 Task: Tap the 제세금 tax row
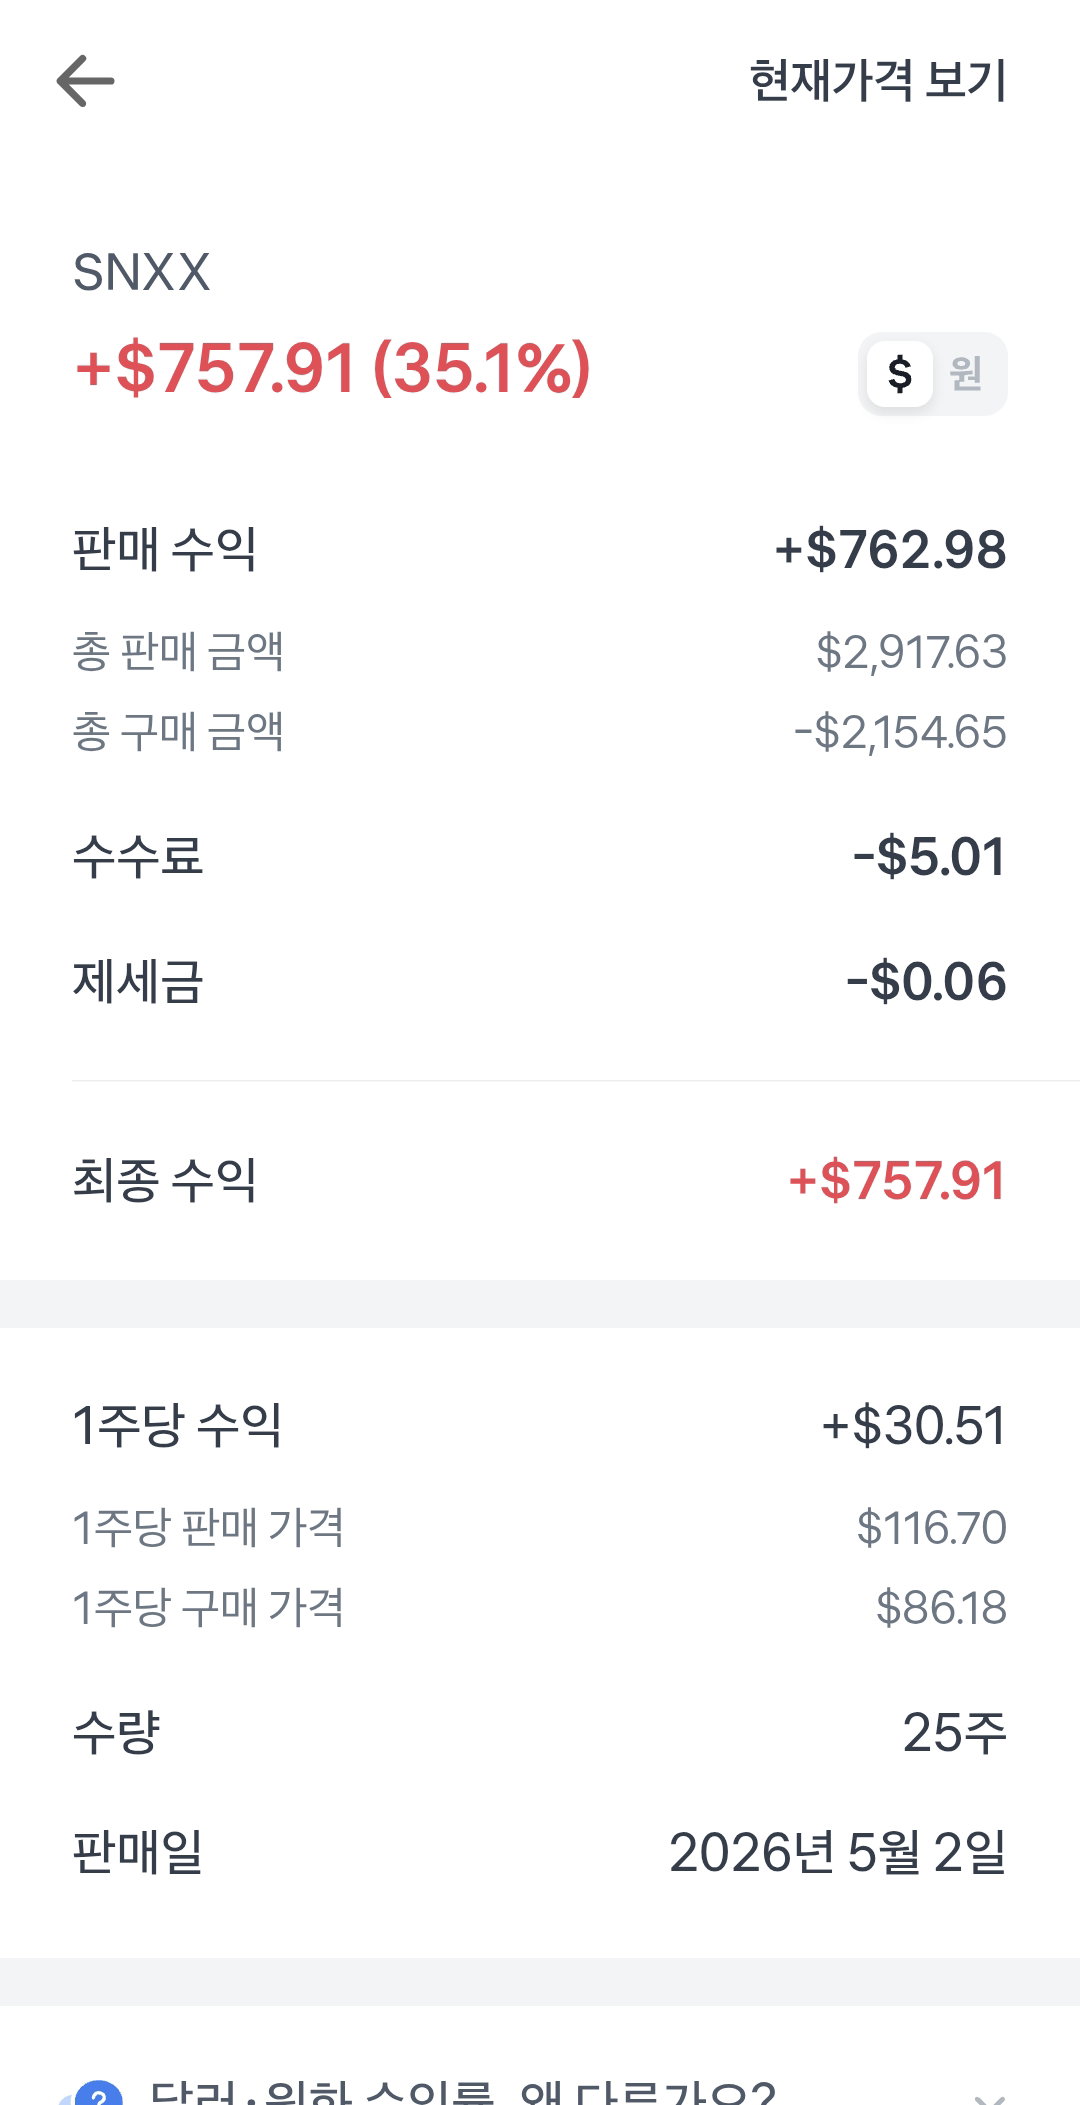[540, 981]
